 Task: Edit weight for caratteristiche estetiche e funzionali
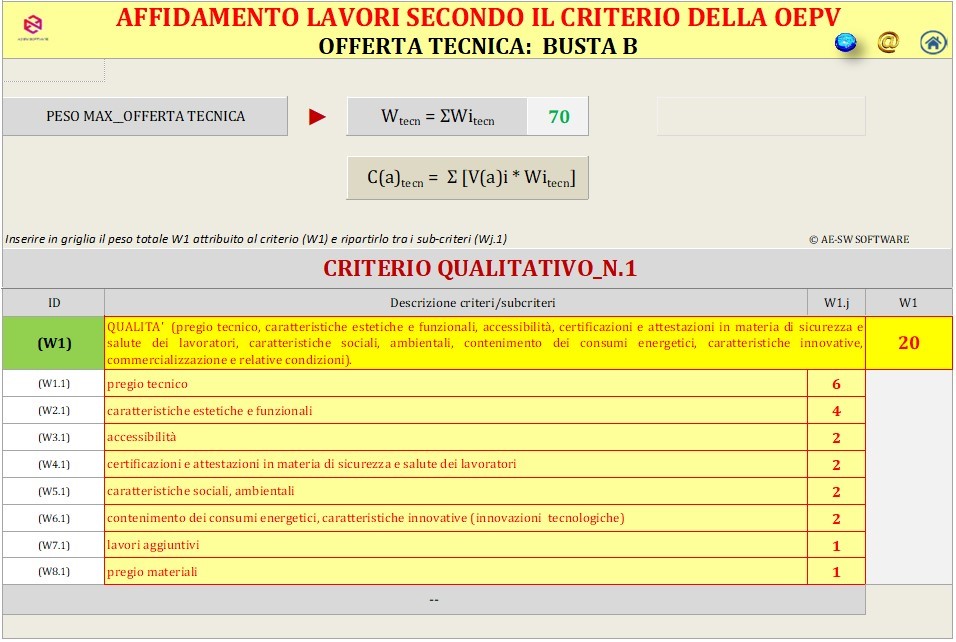coord(836,411)
